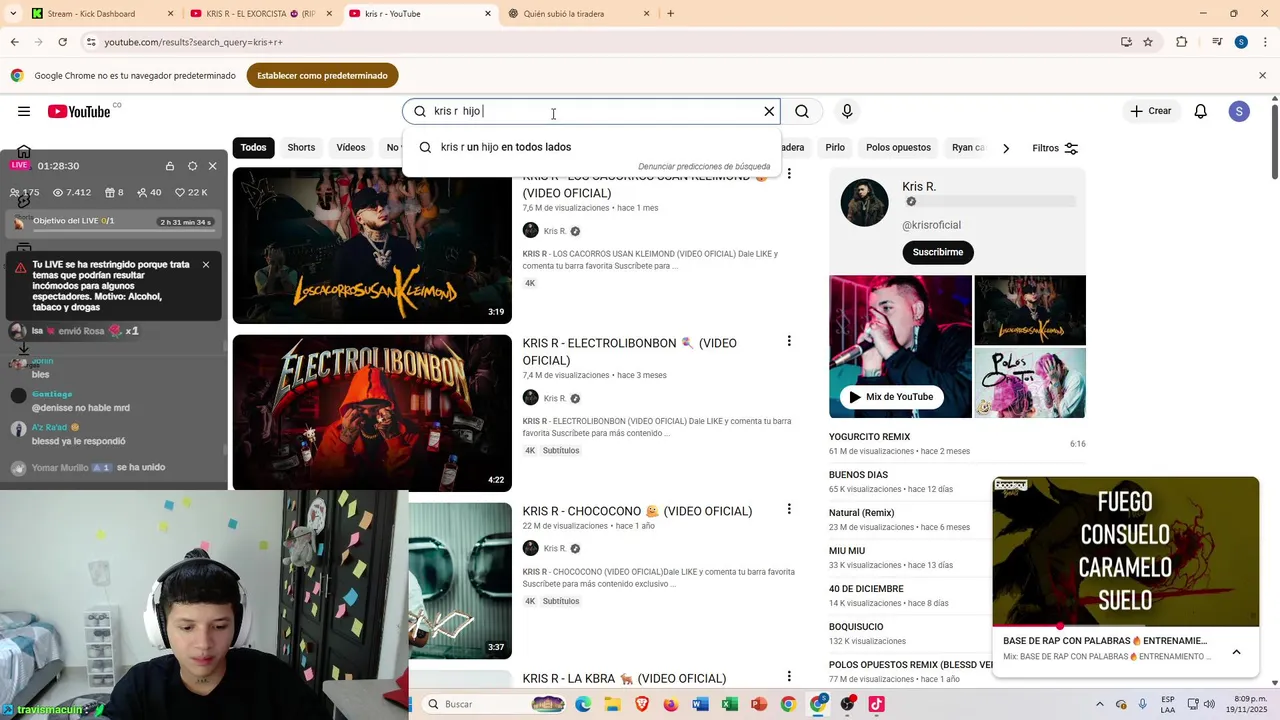Viewport: 1280px width, 720px height.
Task: Click the miniplayer video showing FUEGO CONSUELO
Action: pos(1125,551)
